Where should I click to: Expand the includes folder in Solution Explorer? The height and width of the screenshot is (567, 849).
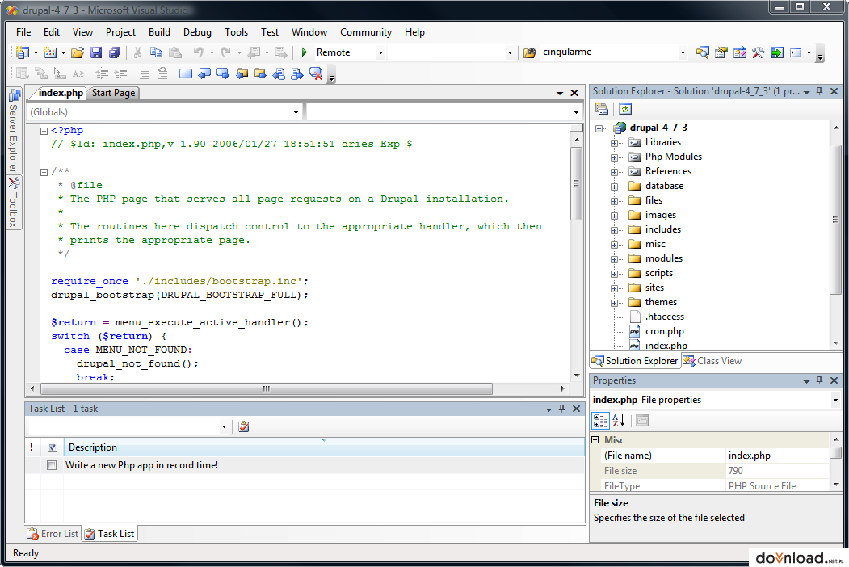(x=614, y=230)
